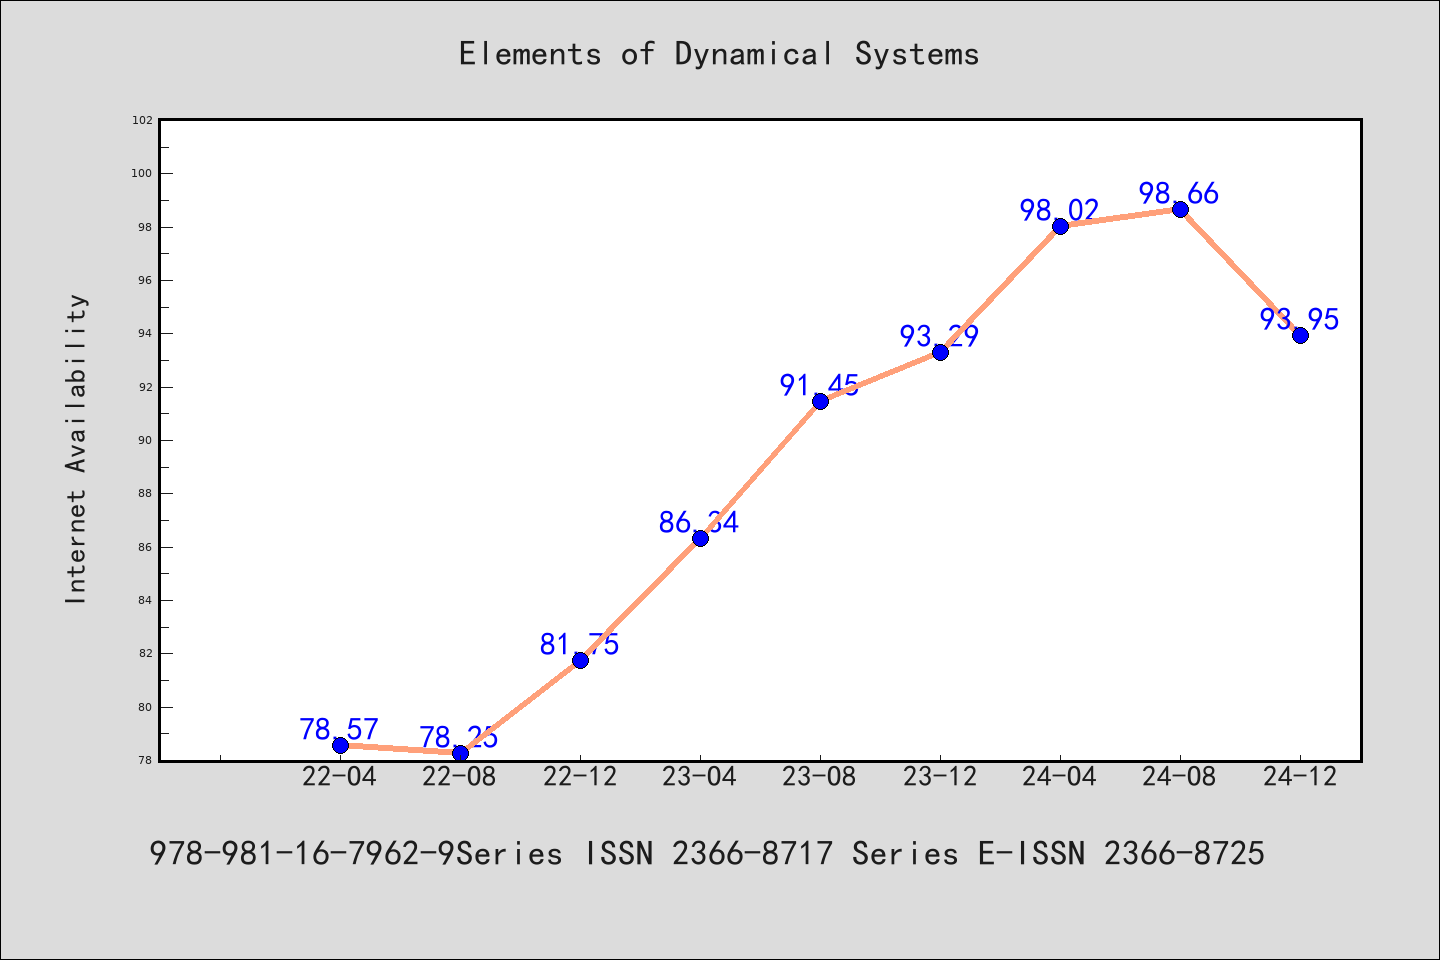Click the y-axis tick label '92'
The image size is (1440, 960).
[x=146, y=387]
